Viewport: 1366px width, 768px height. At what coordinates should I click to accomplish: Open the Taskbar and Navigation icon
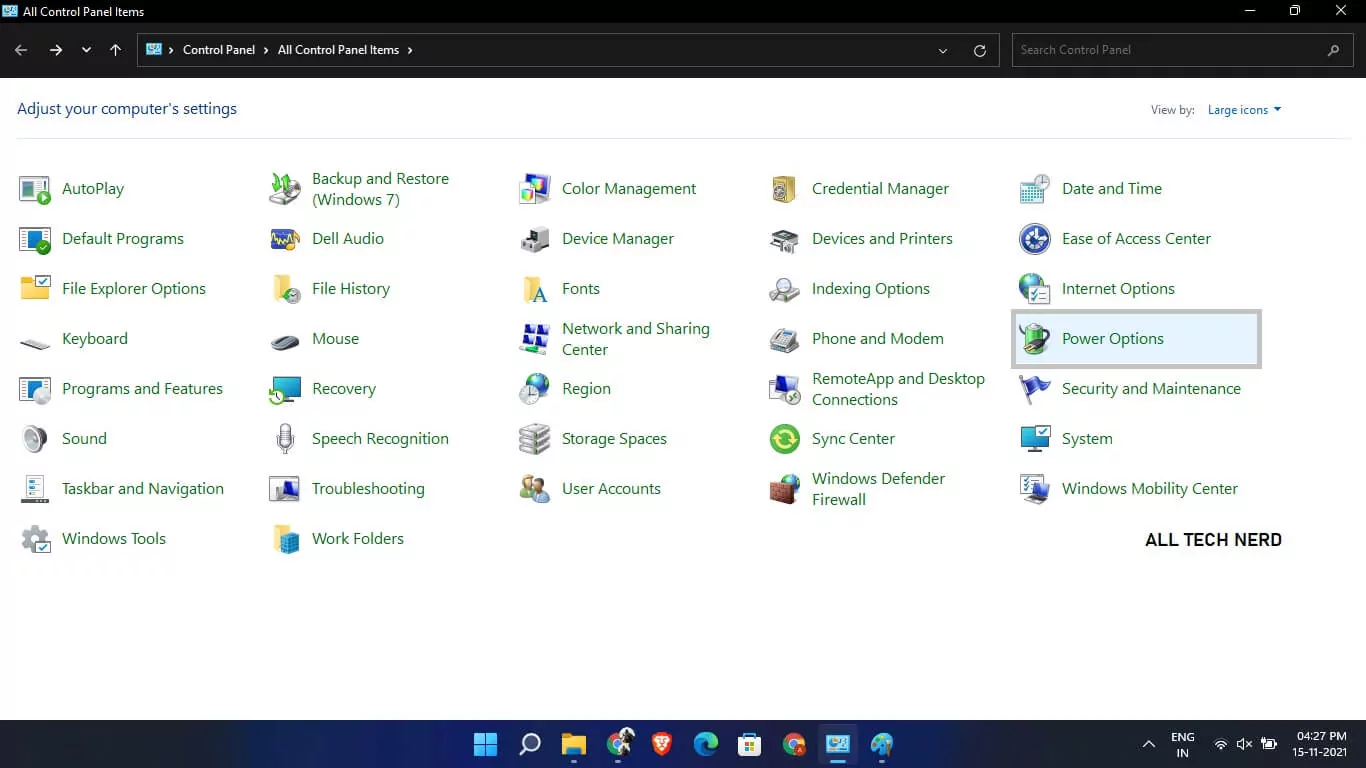pyautogui.click(x=35, y=489)
